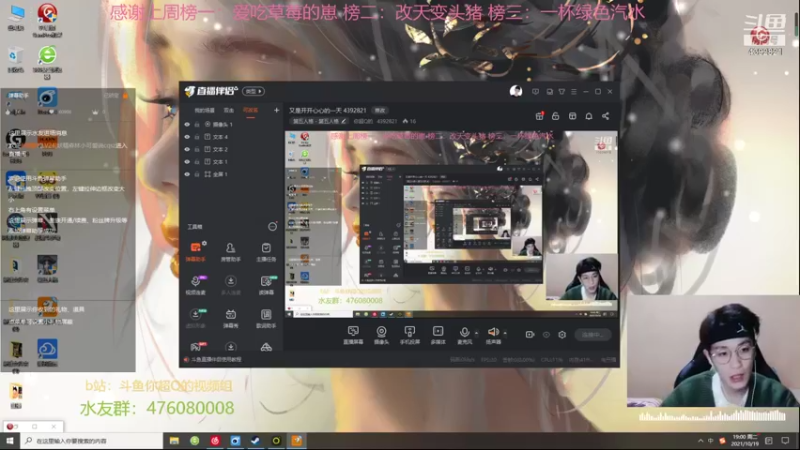Click the speech bubble icon in title bar
Viewport: 800px width, 450px height.
coord(535,92)
